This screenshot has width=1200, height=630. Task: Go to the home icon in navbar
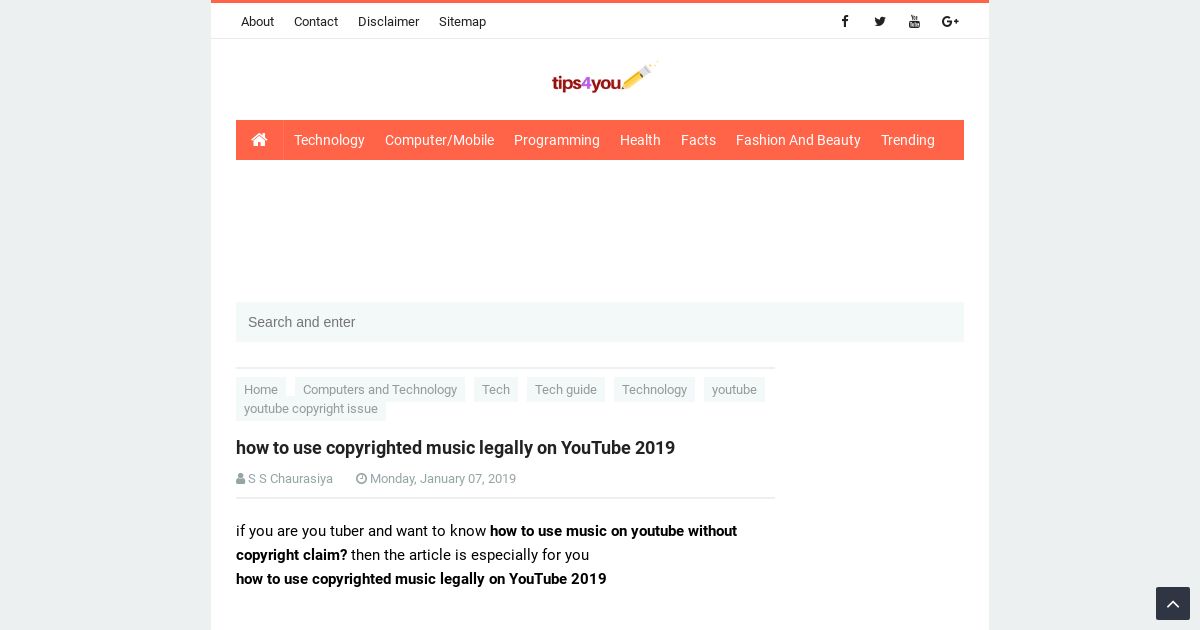[x=259, y=140]
